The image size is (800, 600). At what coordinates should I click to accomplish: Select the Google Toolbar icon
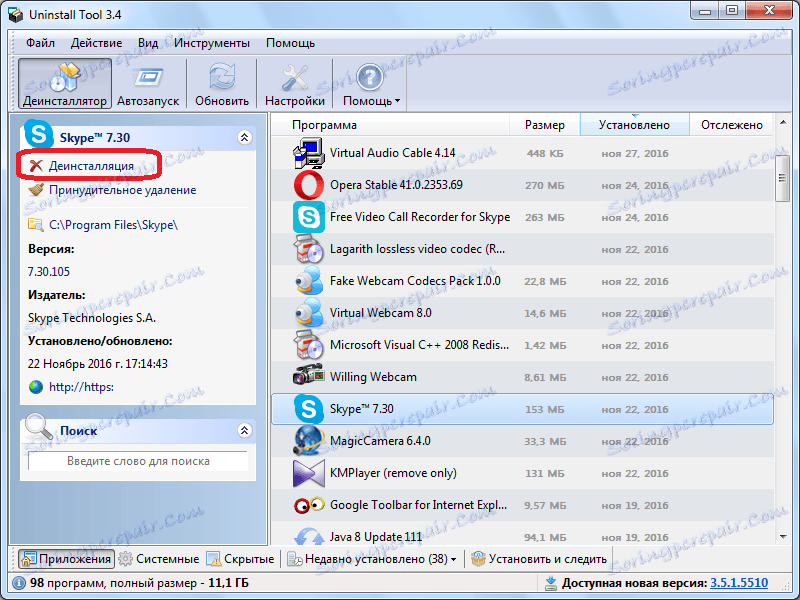(x=309, y=505)
